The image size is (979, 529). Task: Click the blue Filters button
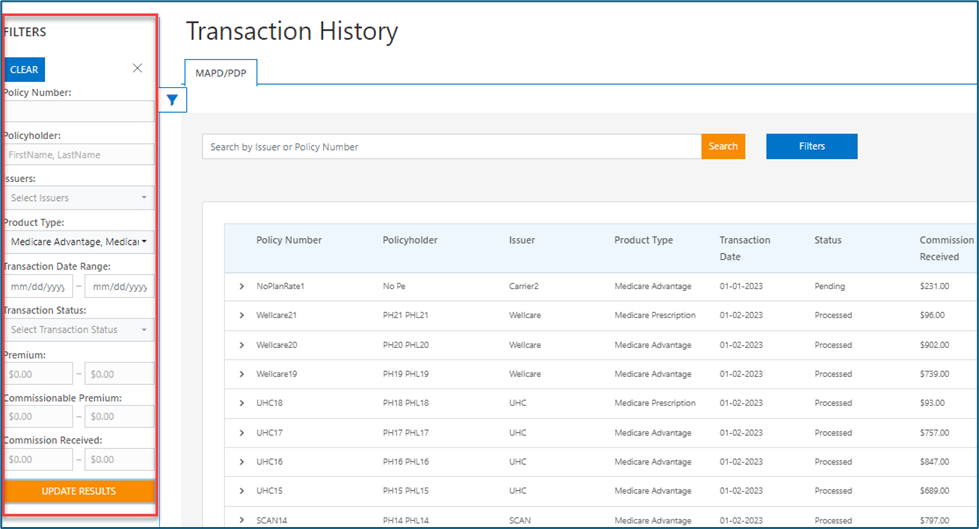811,146
